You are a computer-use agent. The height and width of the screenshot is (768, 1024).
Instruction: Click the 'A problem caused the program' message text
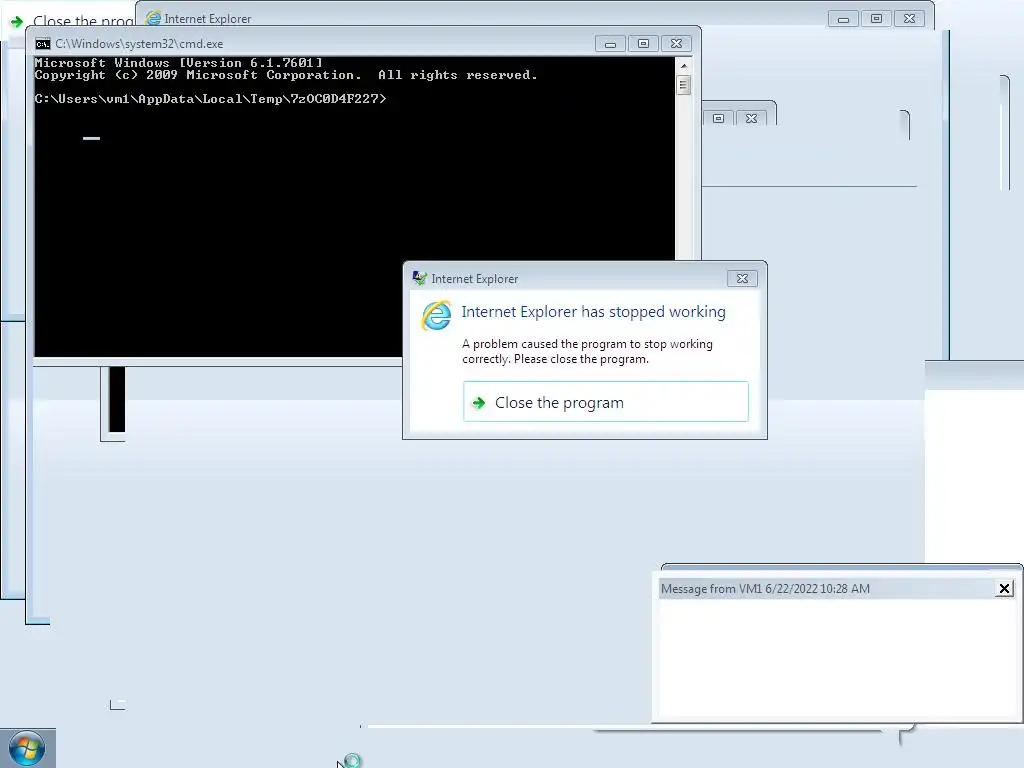587,351
